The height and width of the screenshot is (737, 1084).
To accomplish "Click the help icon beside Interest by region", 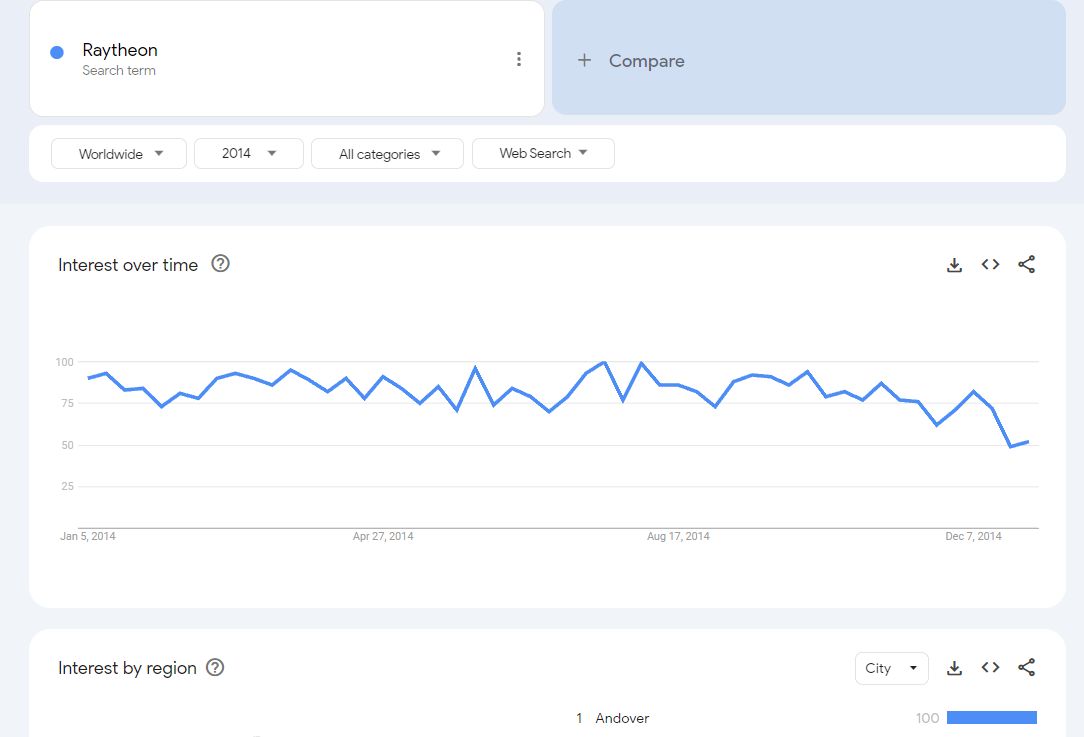I will click(215, 668).
